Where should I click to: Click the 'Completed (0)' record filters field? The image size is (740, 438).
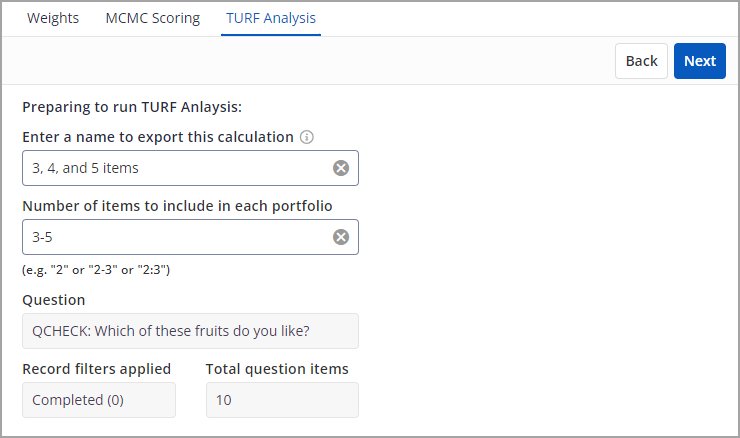[99, 400]
